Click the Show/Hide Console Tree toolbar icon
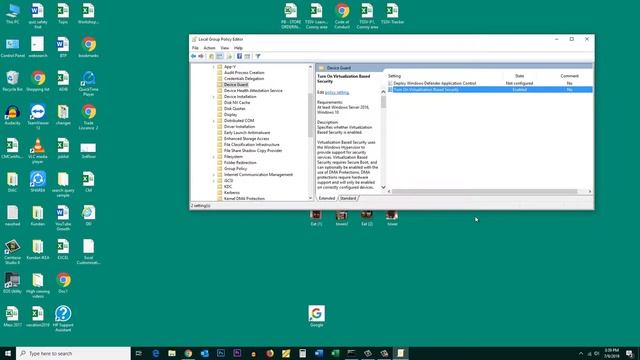Screen dimensions: 640x360 point(220,56)
